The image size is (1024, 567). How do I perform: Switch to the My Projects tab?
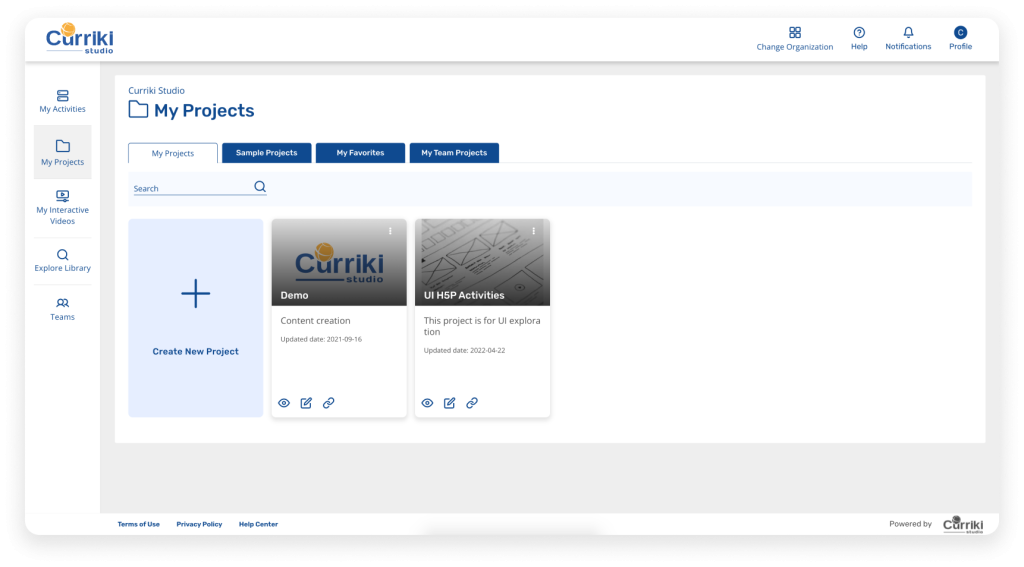point(173,153)
